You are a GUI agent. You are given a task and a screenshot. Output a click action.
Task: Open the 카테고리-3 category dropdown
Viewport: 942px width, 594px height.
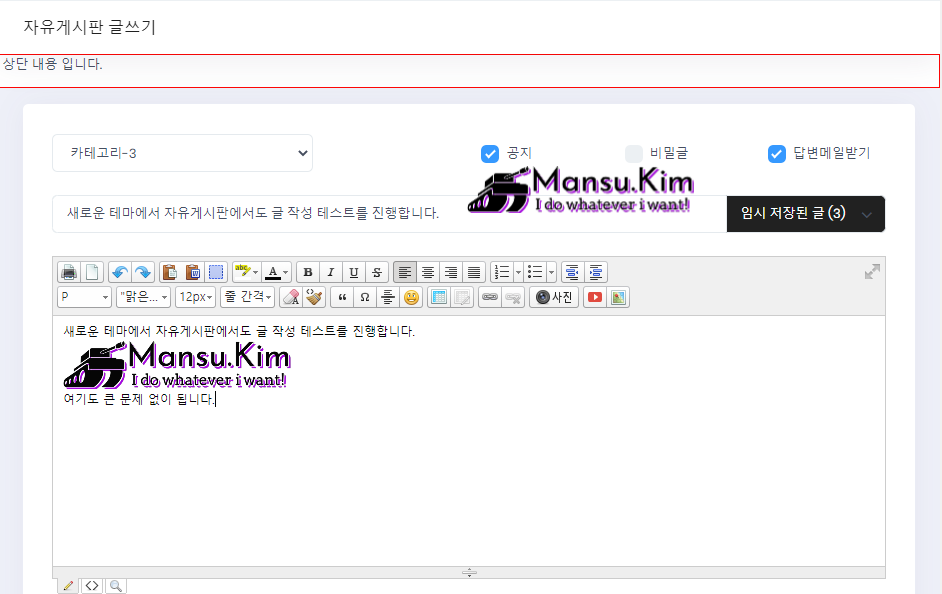182,153
